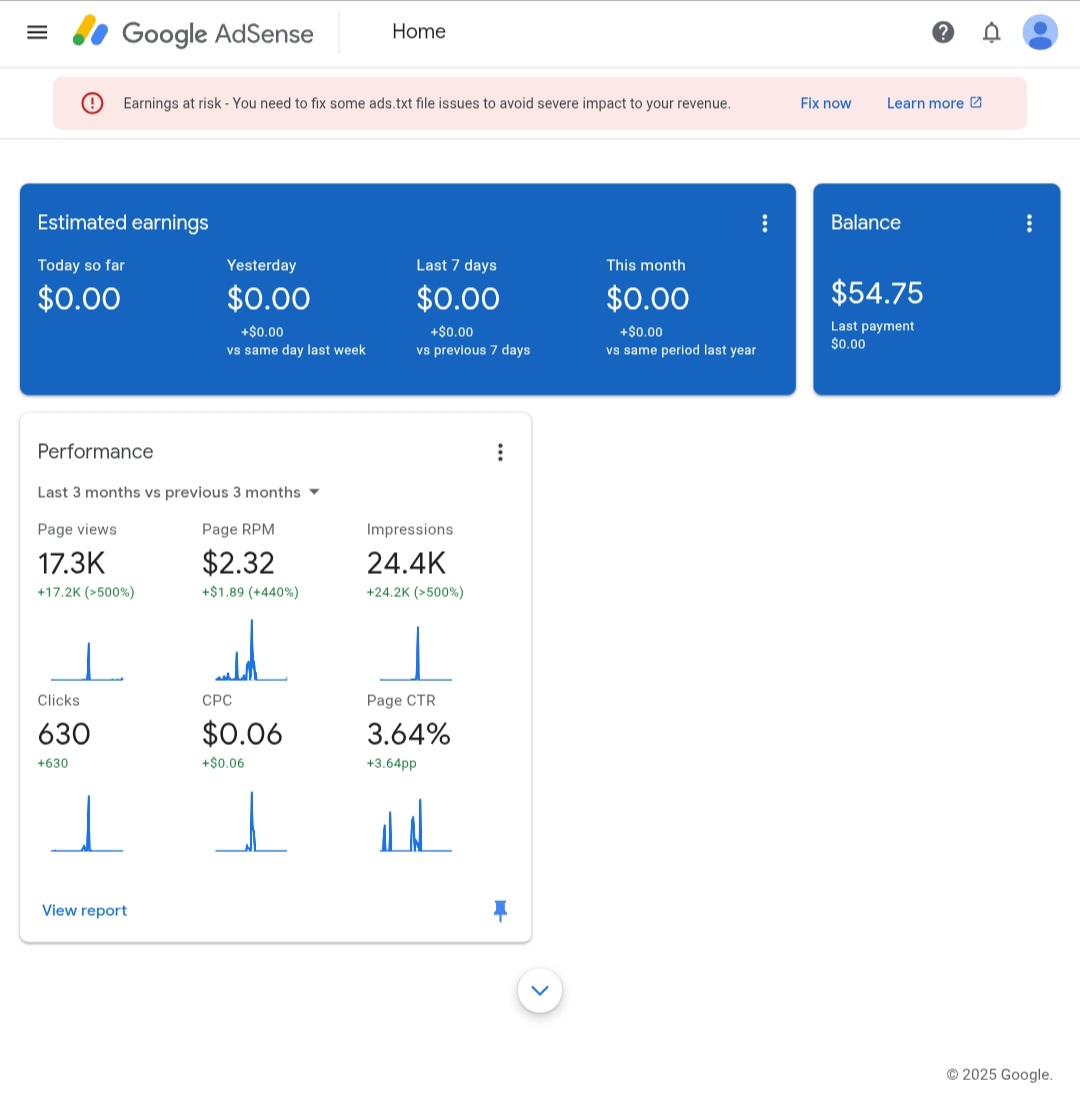The width and height of the screenshot is (1080, 1103).
Task: Click the external link icon beside Learn more
Action: [x=976, y=103]
